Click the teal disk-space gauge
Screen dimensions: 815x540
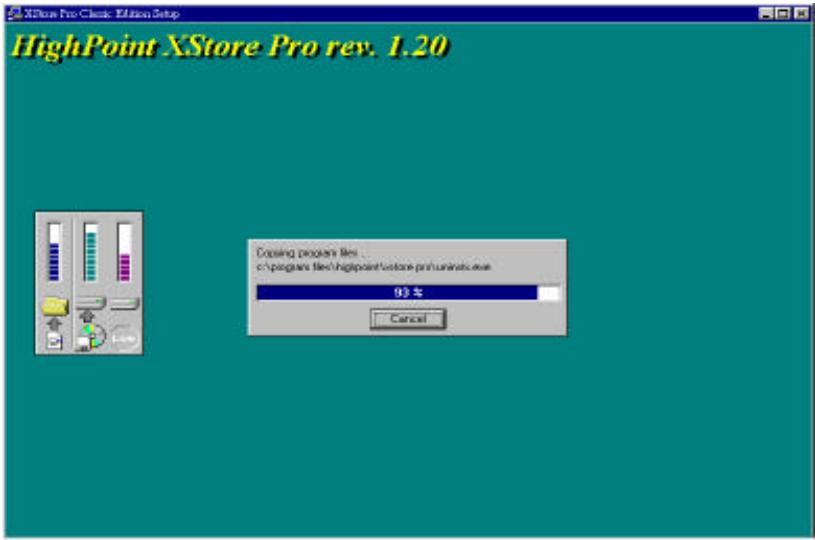[x=90, y=252]
